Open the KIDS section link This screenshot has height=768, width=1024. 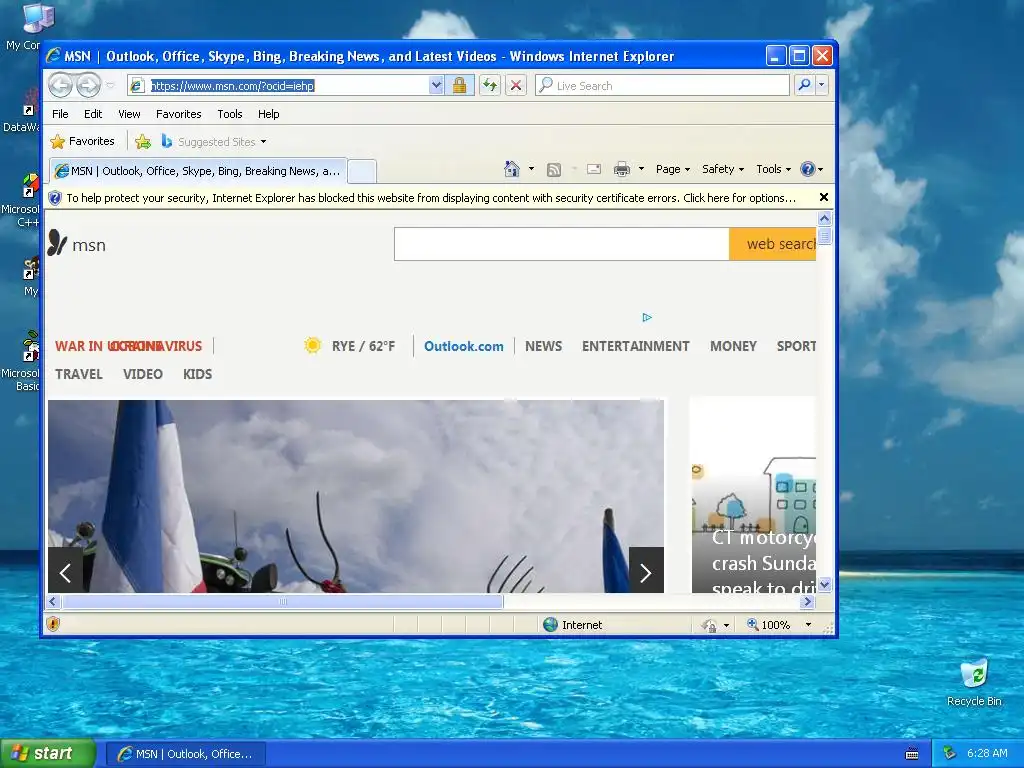[197, 374]
